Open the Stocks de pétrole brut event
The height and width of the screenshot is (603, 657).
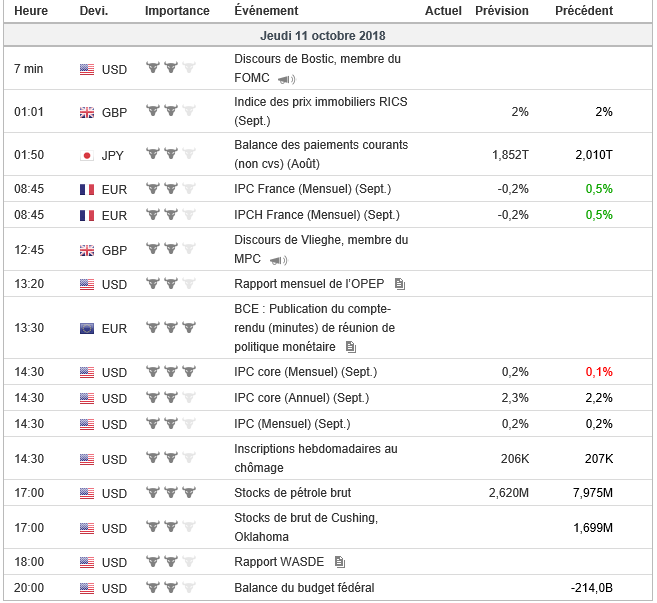(x=292, y=493)
